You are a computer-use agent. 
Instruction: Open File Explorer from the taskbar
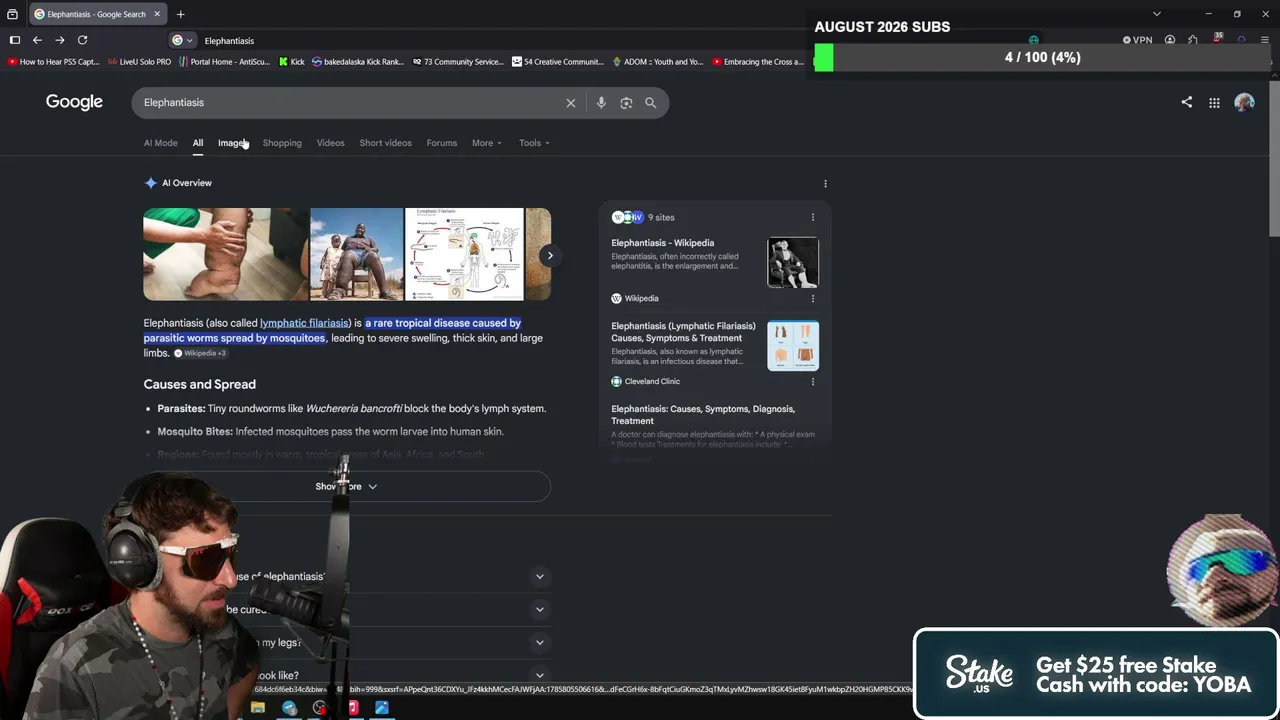(x=258, y=708)
